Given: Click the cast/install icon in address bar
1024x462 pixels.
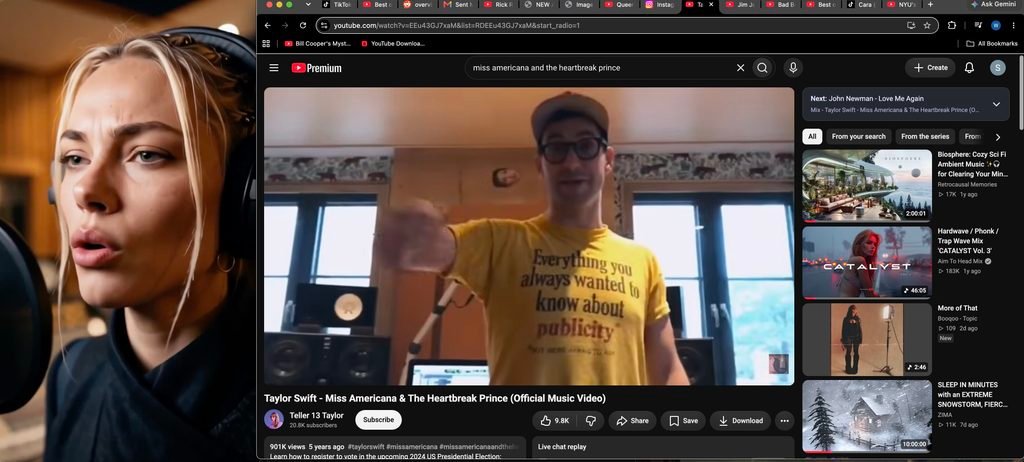Looking at the screenshot, I should [x=911, y=25].
